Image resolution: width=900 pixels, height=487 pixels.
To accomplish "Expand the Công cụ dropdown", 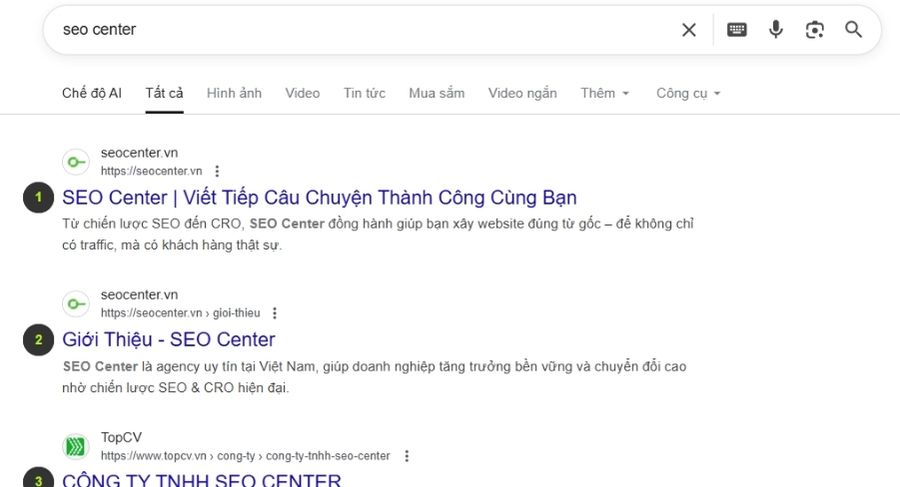I will point(688,93).
